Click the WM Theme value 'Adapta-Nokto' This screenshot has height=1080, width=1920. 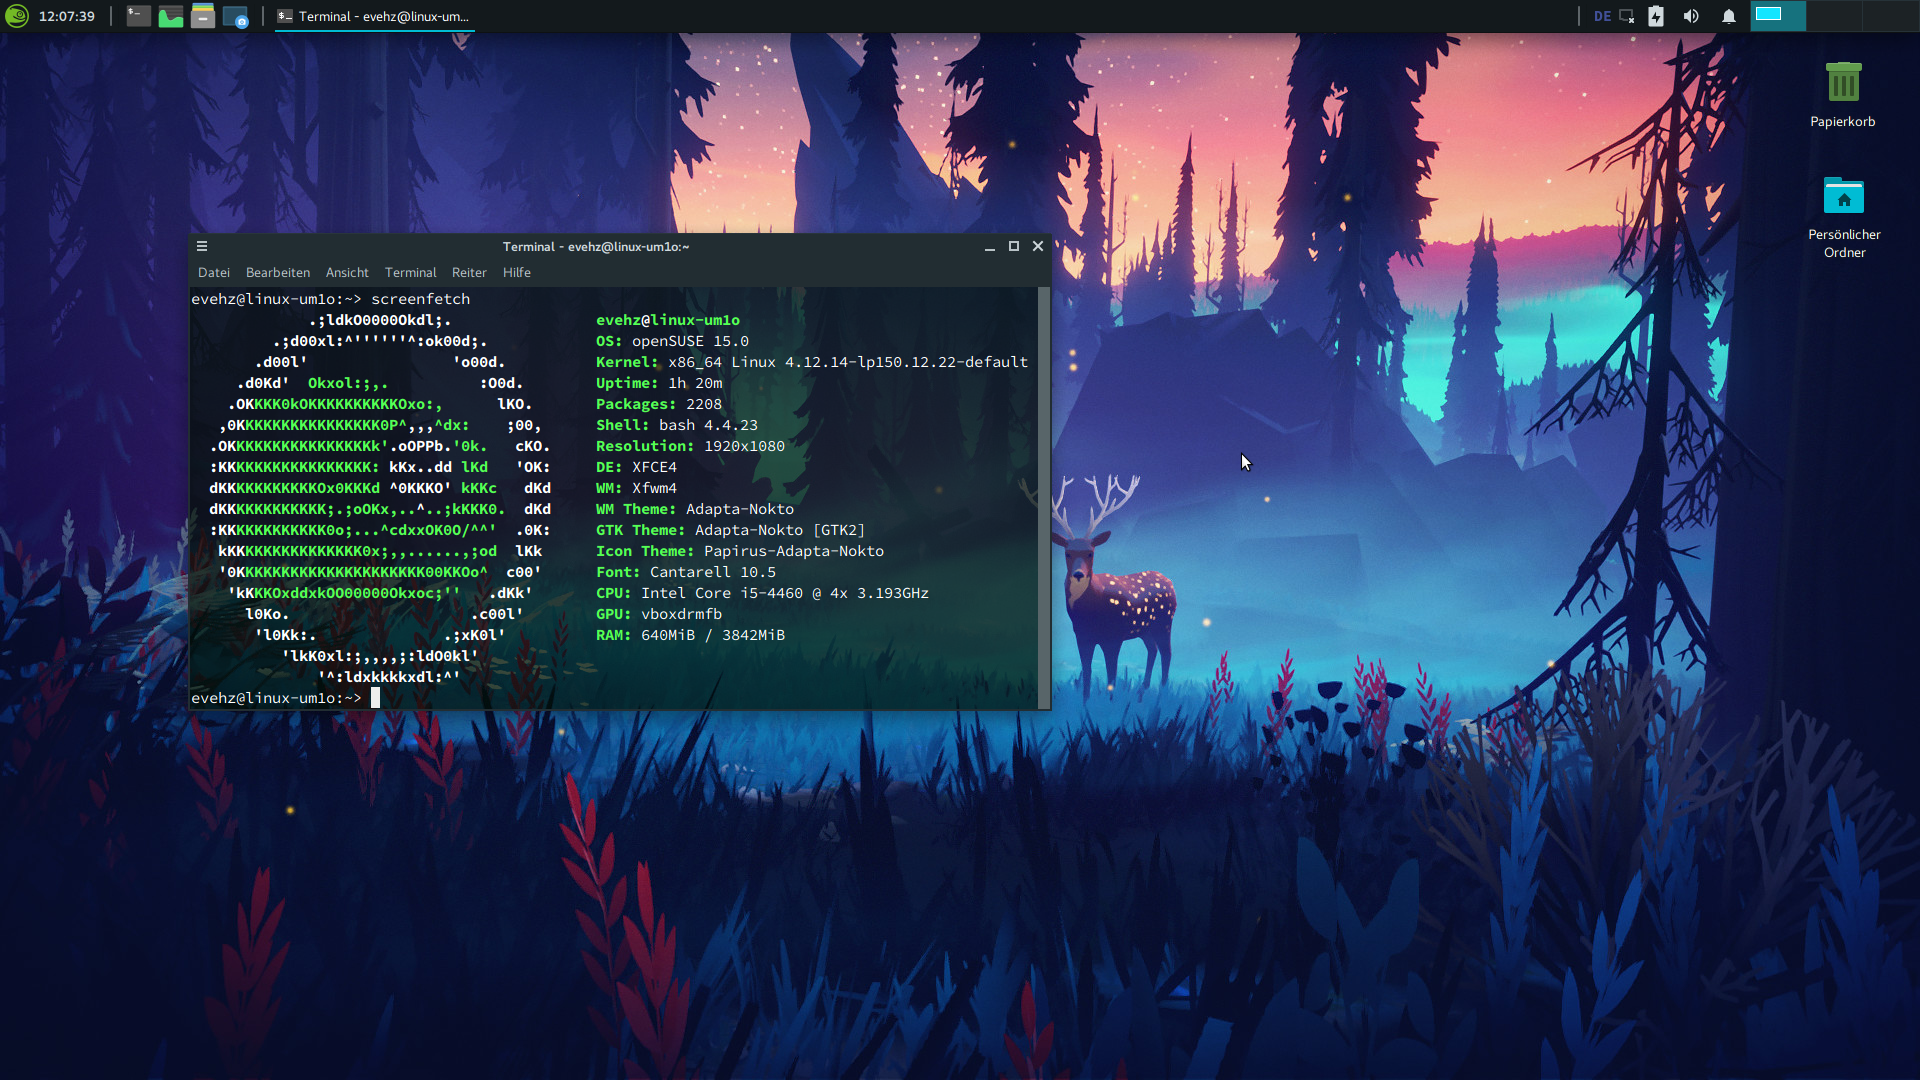click(x=740, y=509)
